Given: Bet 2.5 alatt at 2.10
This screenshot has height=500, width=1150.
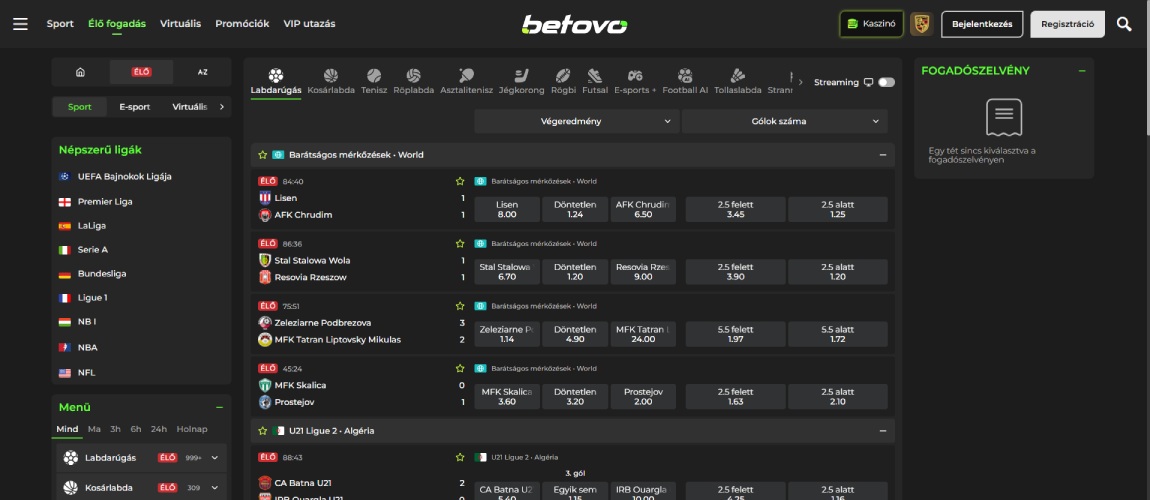Looking at the screenshot, I should point(838,396).
